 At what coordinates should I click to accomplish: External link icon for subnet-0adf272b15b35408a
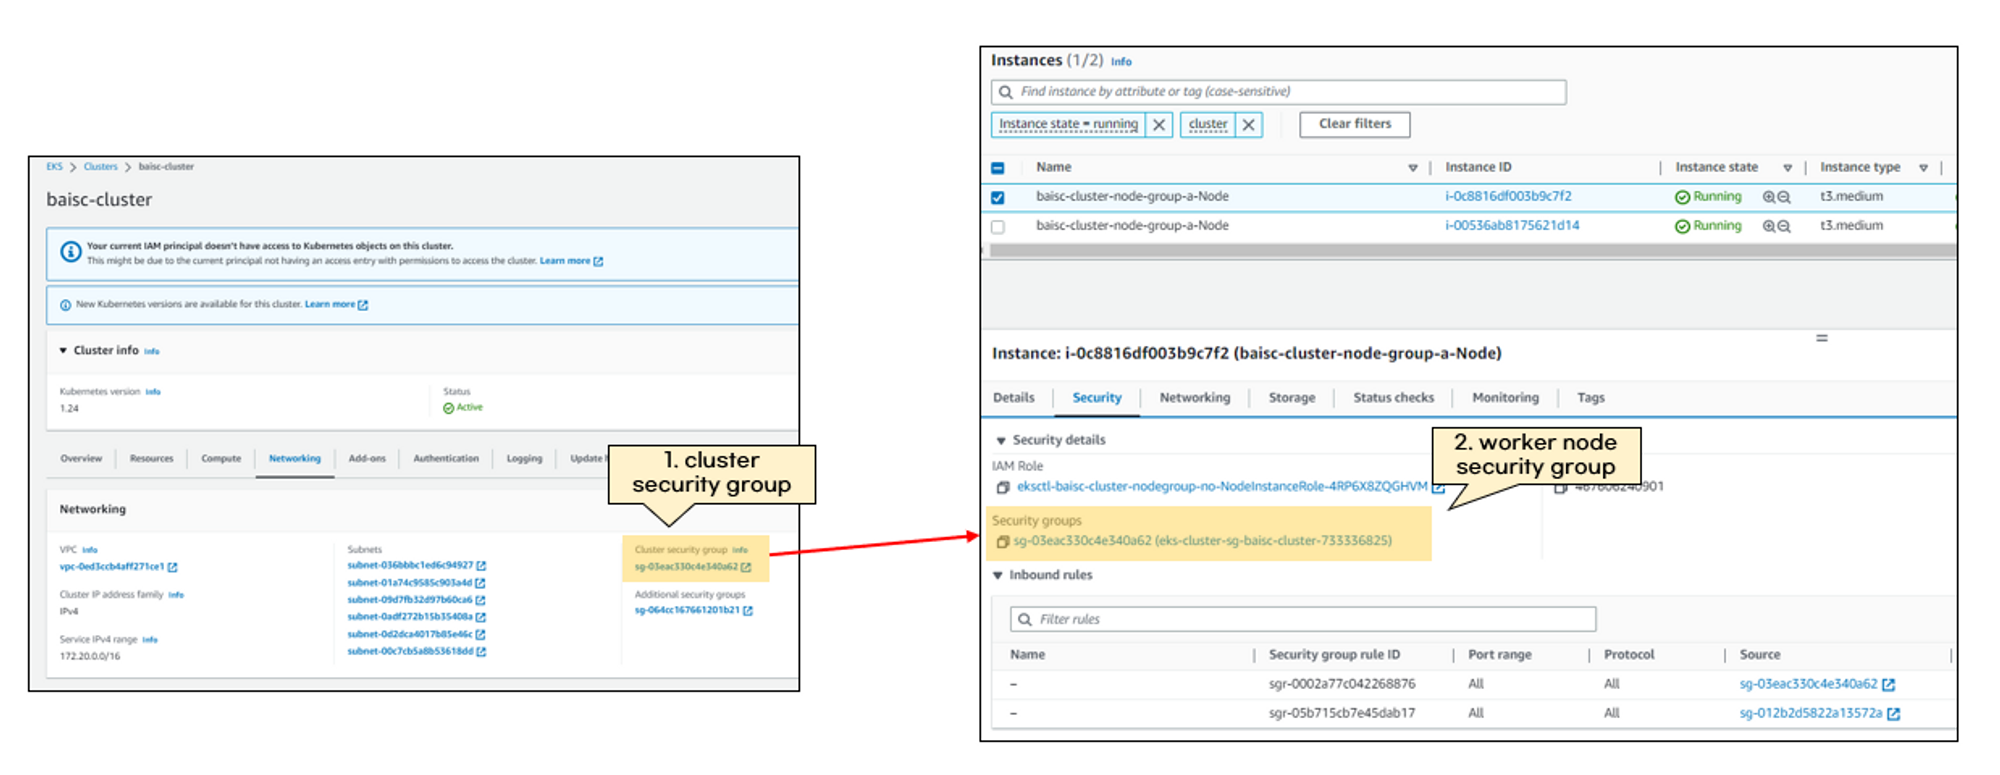point(480,617)
